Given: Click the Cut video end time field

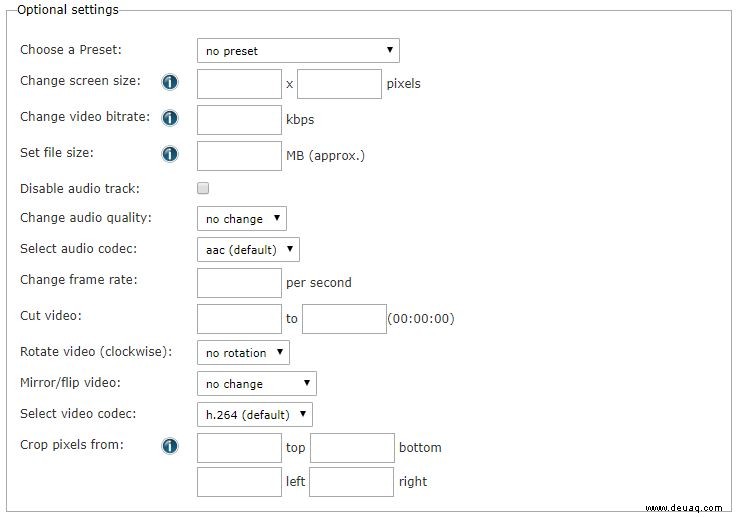Looking at the screenshot, I should pos(345,319).
